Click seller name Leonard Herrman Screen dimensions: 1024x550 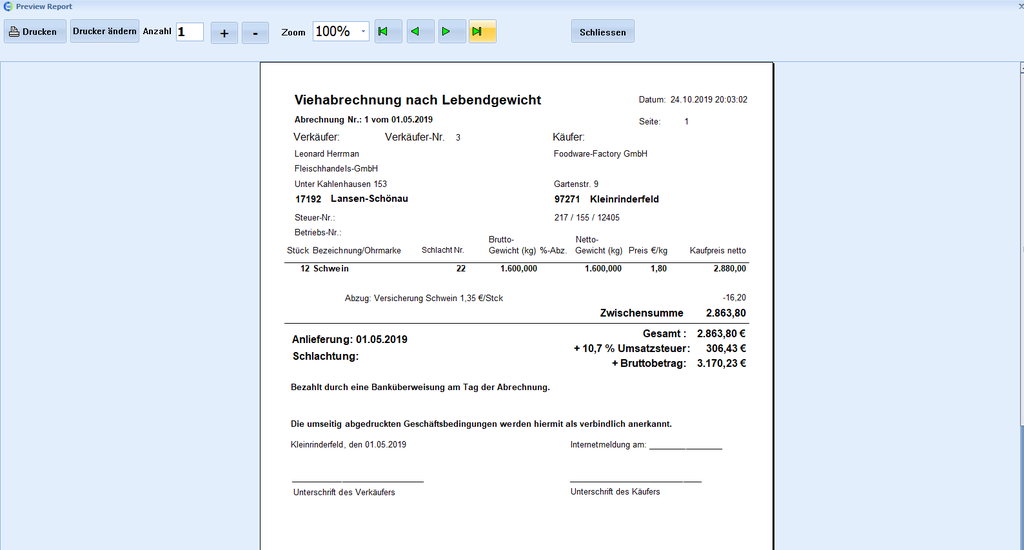(x=327, y=154)
